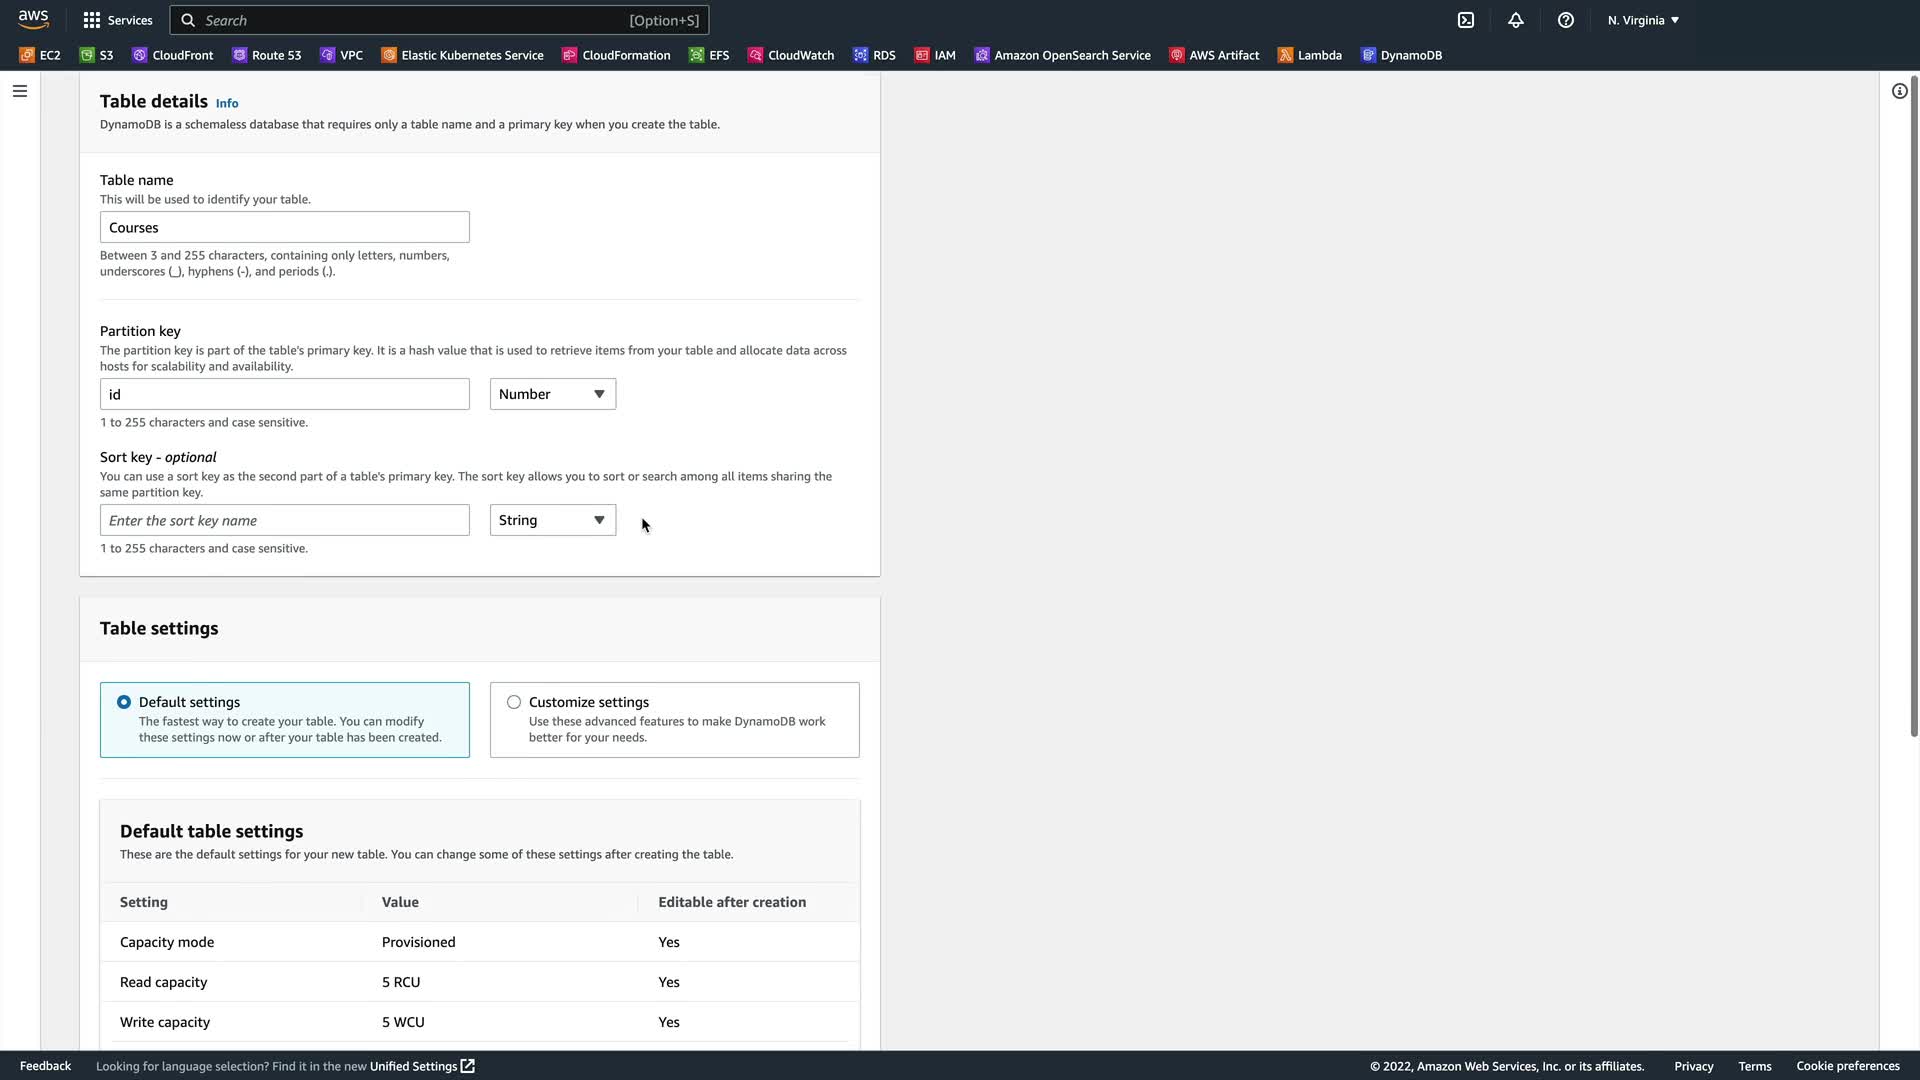
Task: Open the partition key Number type dropdown
Action: pyautogui.click(x=552, y=394)
